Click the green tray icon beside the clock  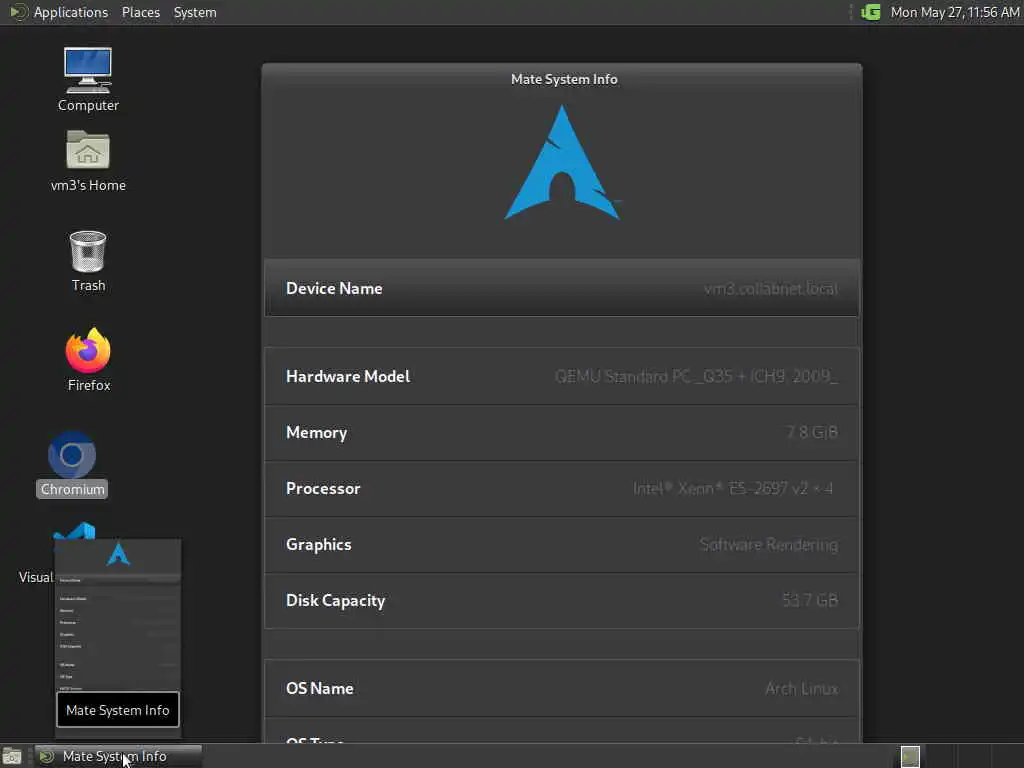point(871,12)
